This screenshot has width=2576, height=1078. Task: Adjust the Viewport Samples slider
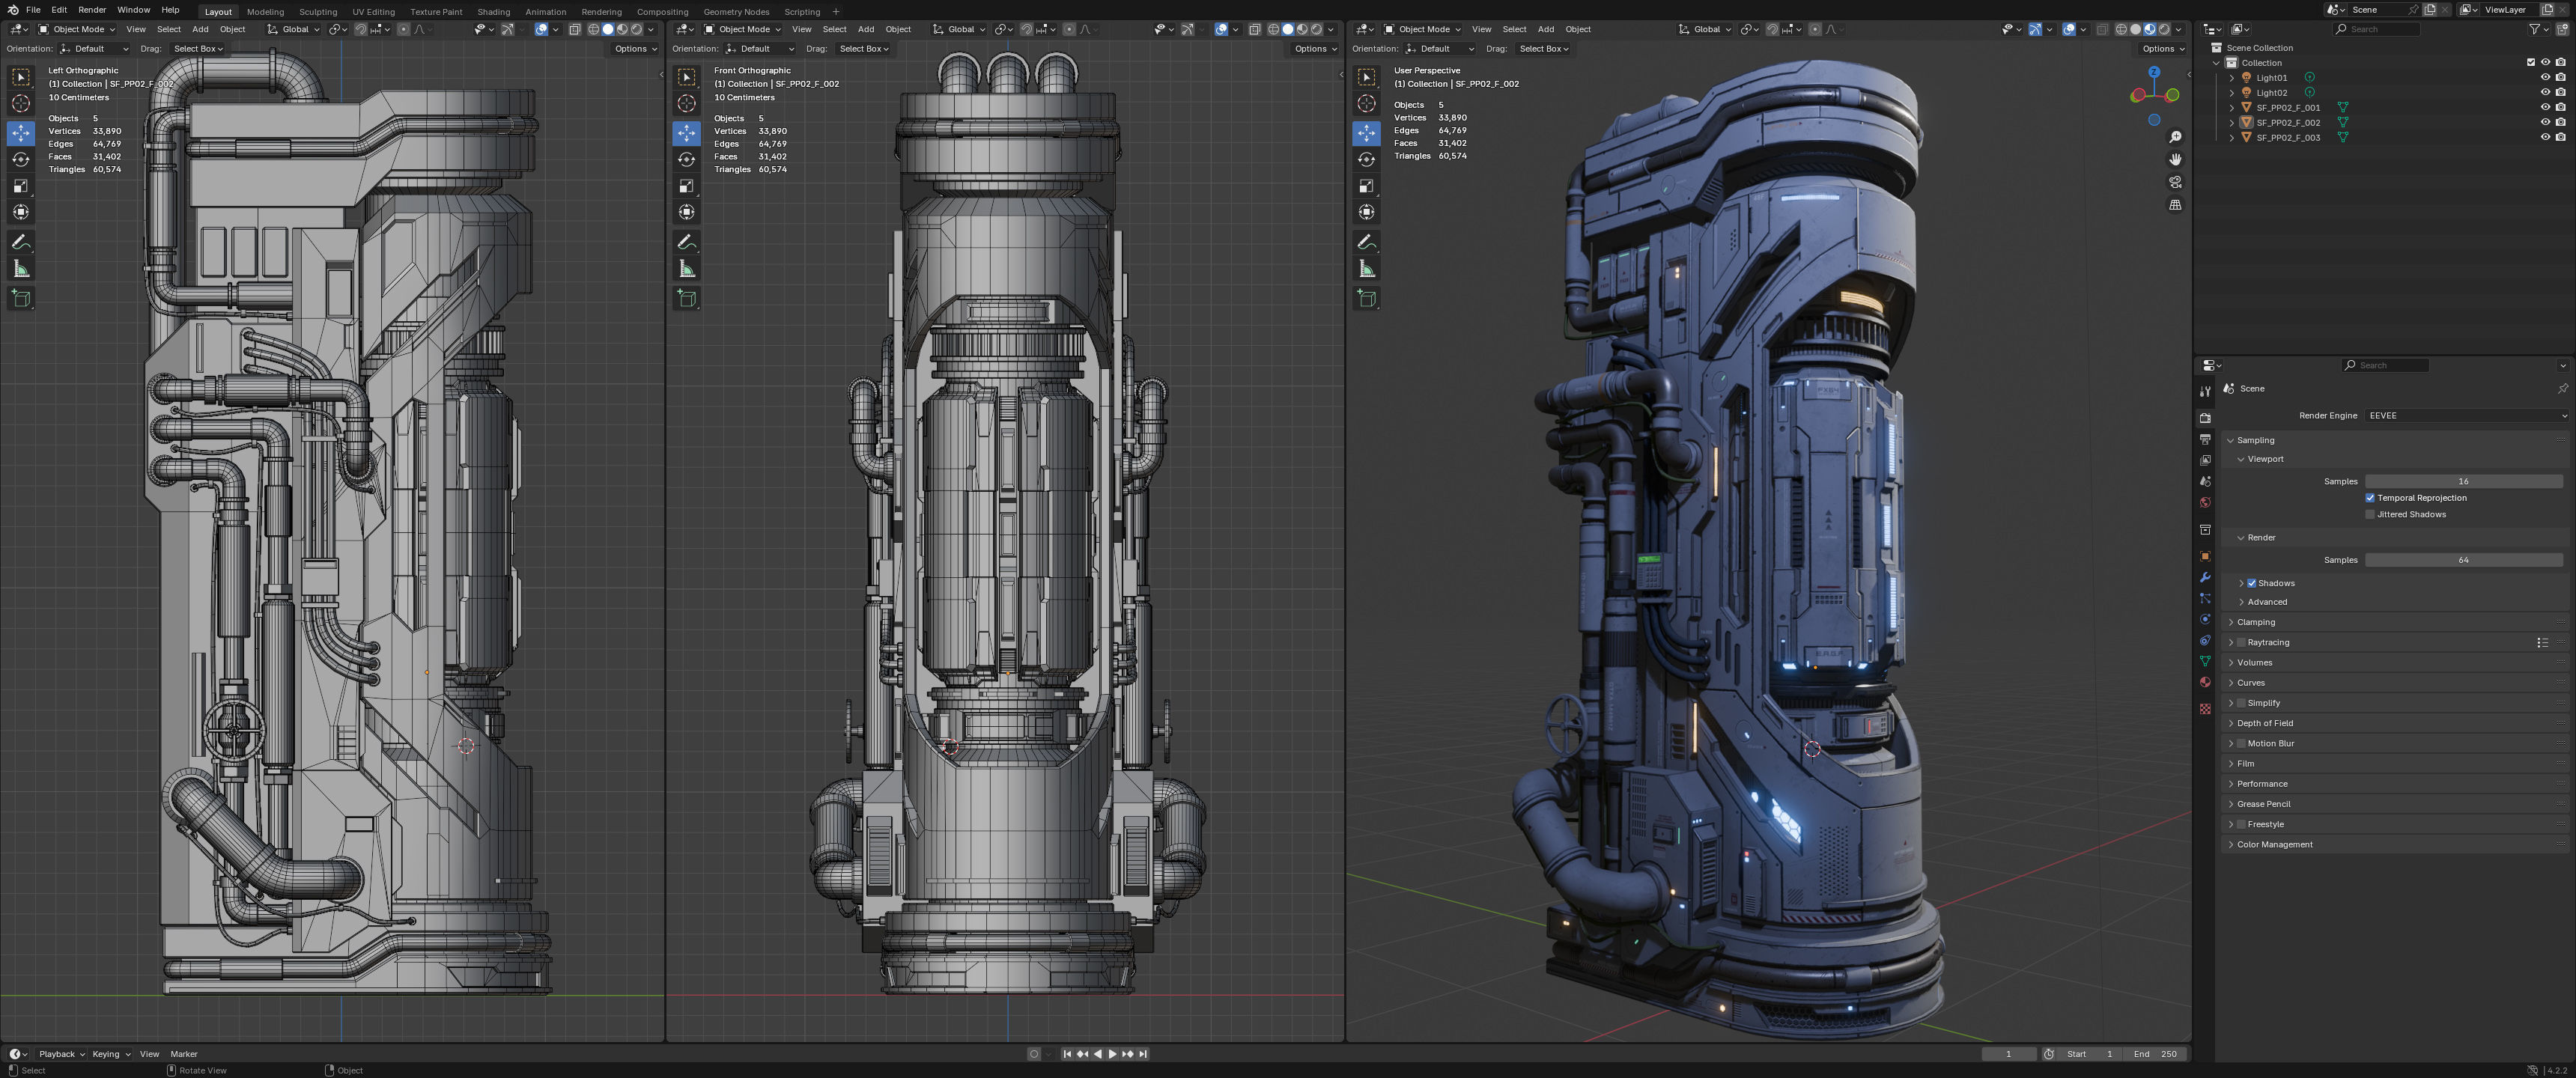(2462, 481)
